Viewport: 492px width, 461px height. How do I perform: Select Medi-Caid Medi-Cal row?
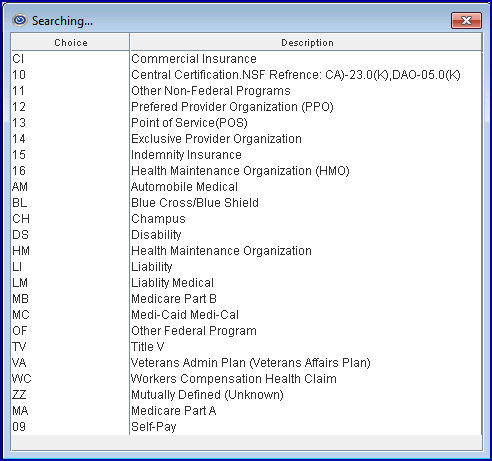pyautogui.click(x=247, y=315)
